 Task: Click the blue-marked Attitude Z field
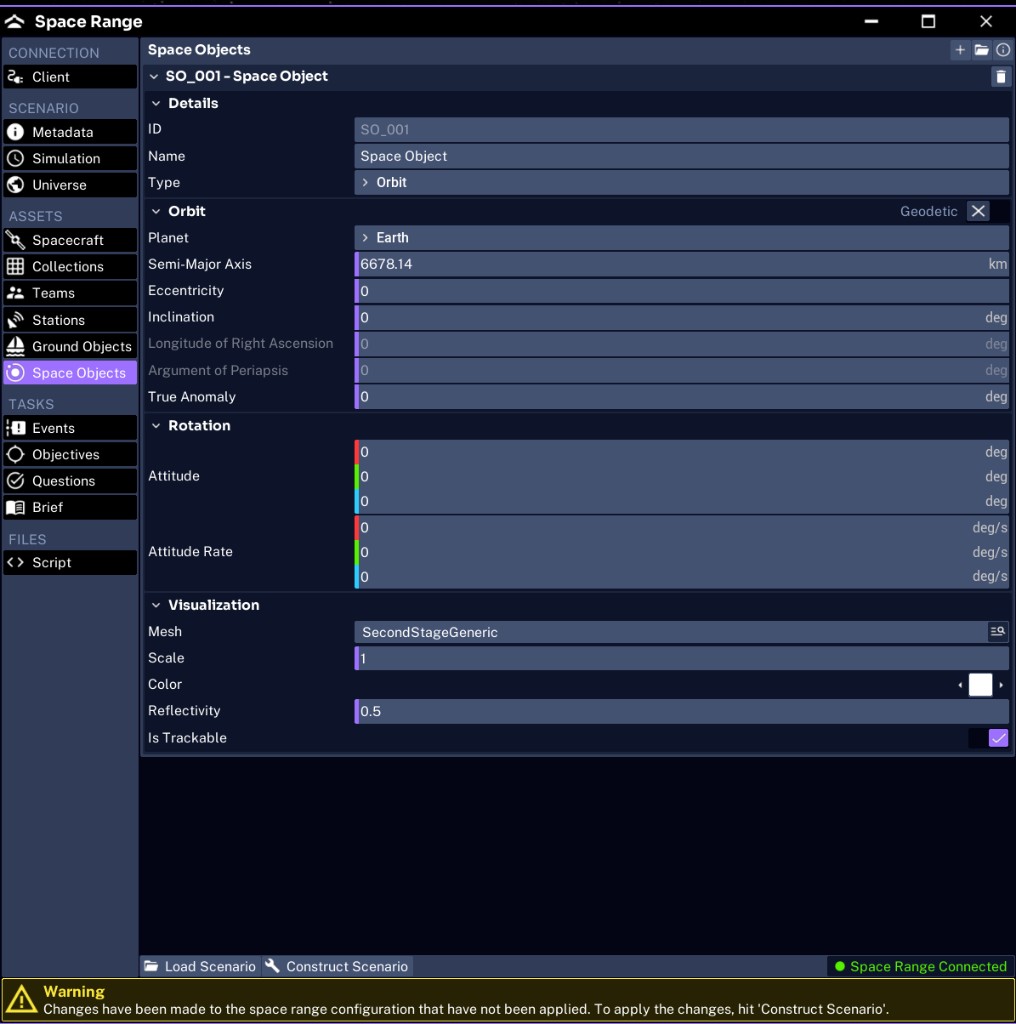tap(682, 501)
